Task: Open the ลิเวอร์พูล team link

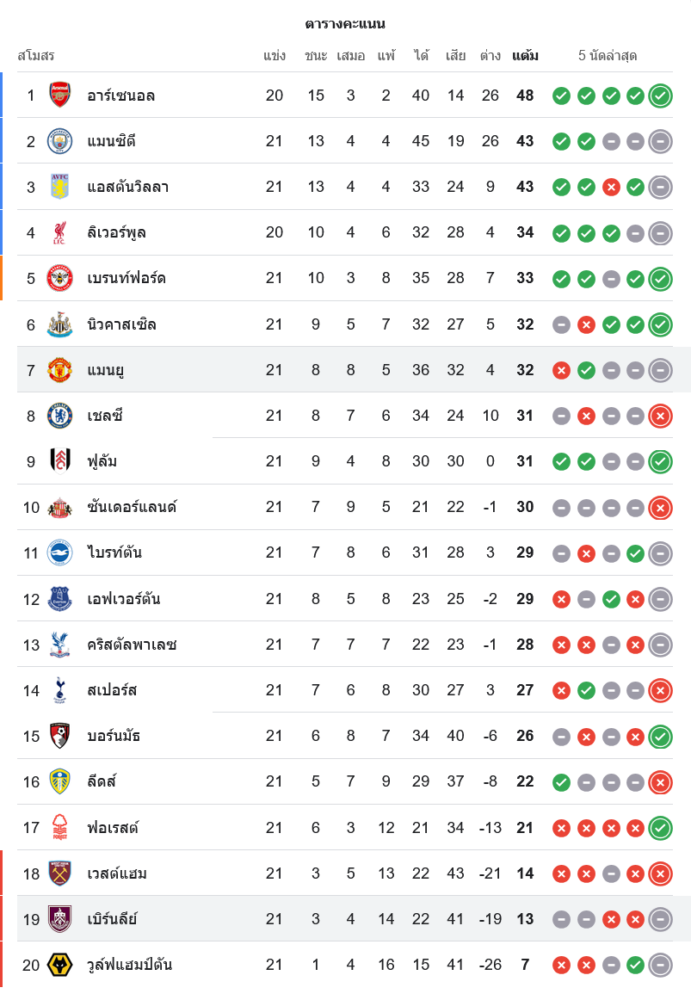Action: (122, 233)
